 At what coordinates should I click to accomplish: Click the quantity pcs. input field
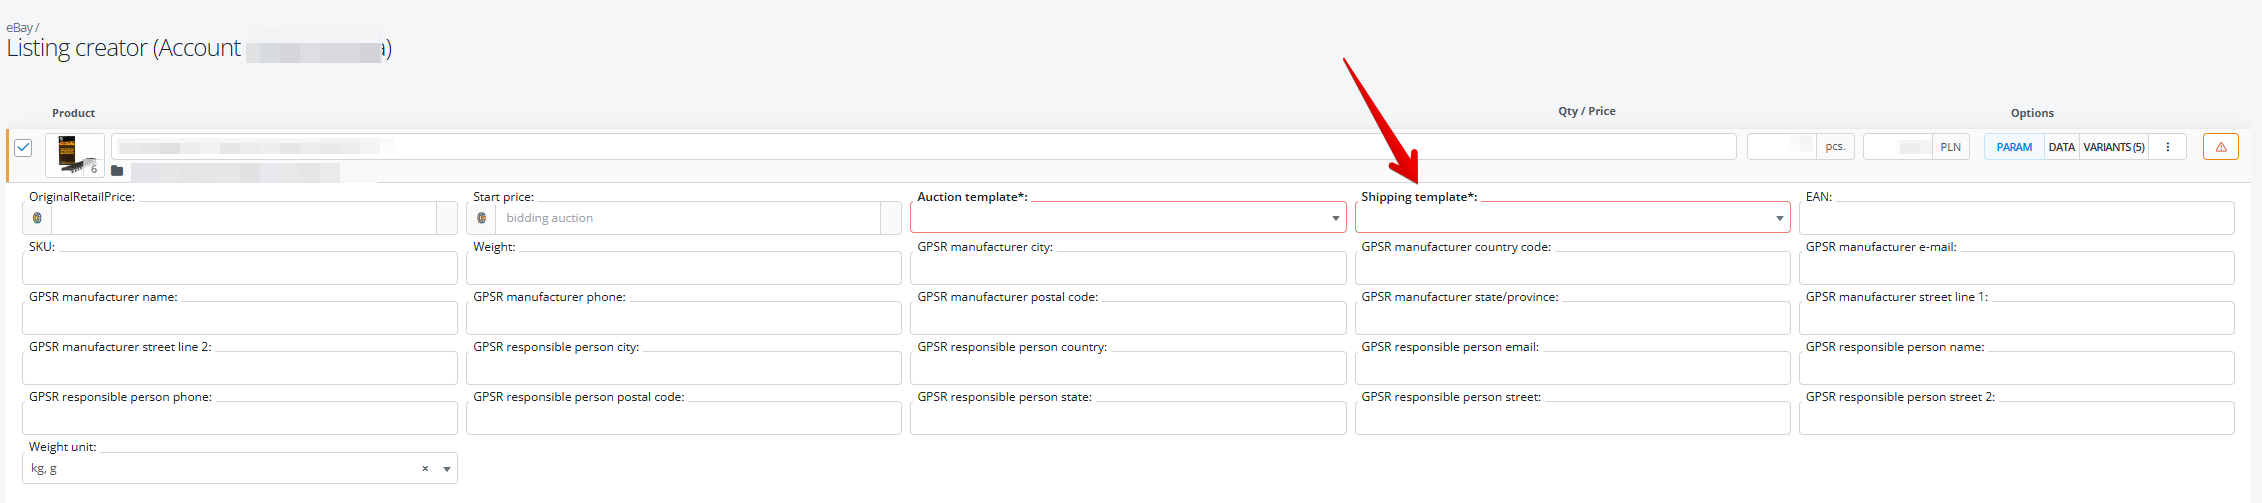click(x=1780, y=147)
